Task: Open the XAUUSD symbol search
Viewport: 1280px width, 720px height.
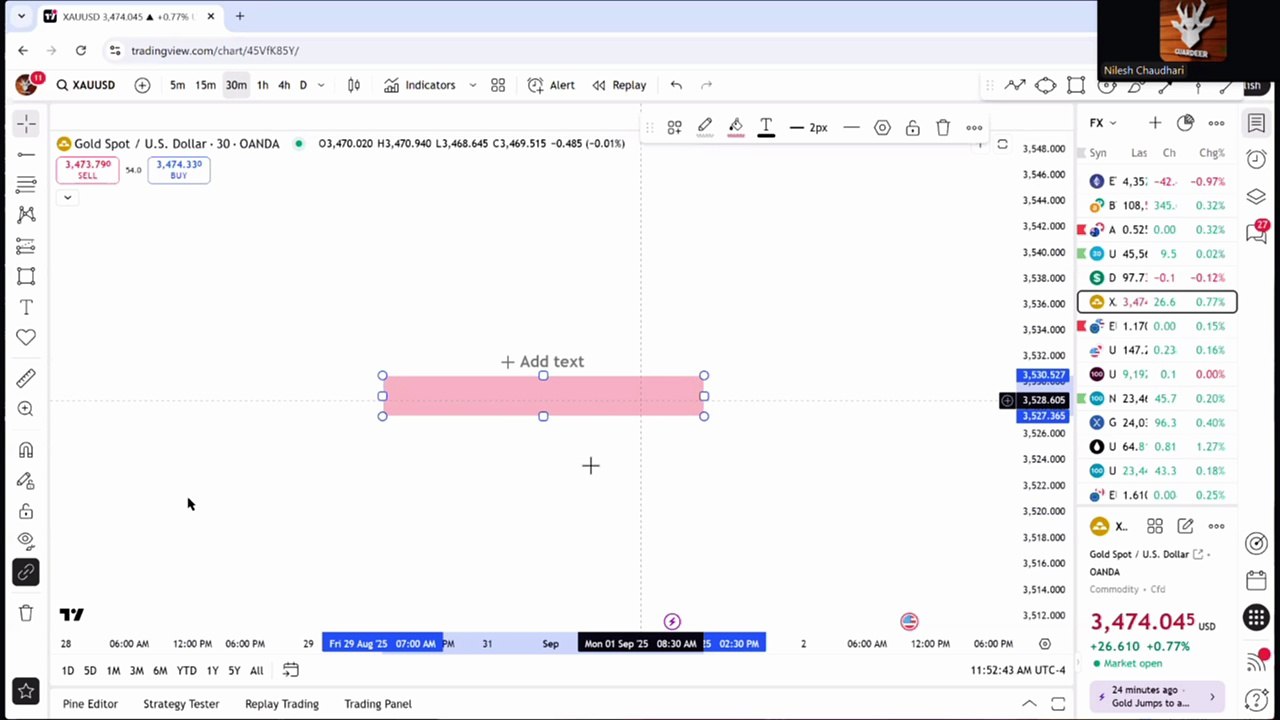Action: tap(86, 85)
